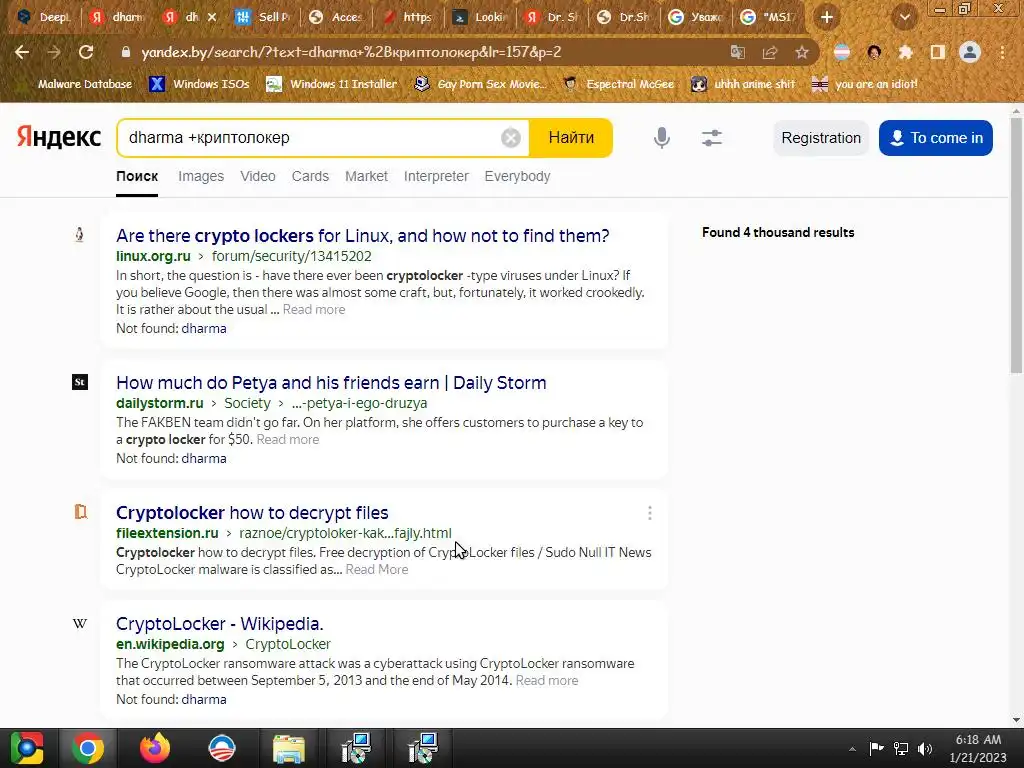Click the Action Center flag tray icon
Image resolution: width=1024 pixels, height=768 pixels.
(876, 748)
